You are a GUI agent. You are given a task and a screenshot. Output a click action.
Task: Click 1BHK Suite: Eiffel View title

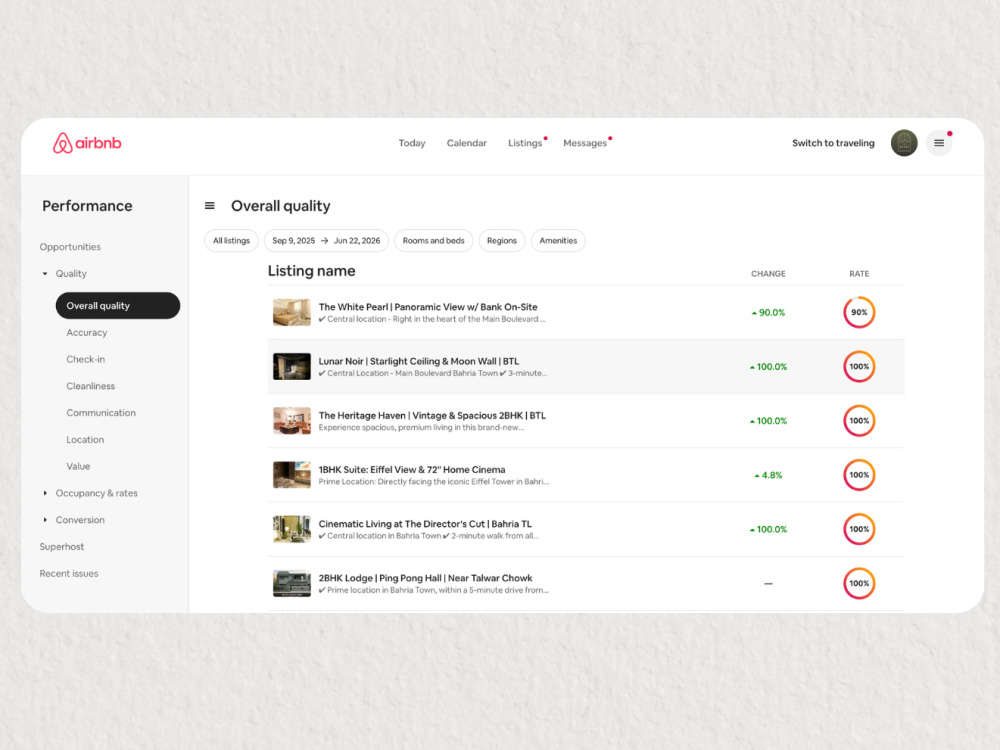pyautogui.click(x=411, y=469)
